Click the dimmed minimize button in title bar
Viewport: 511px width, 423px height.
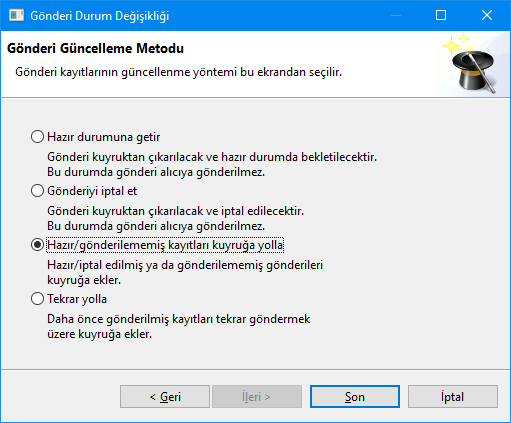click(396, 15)
